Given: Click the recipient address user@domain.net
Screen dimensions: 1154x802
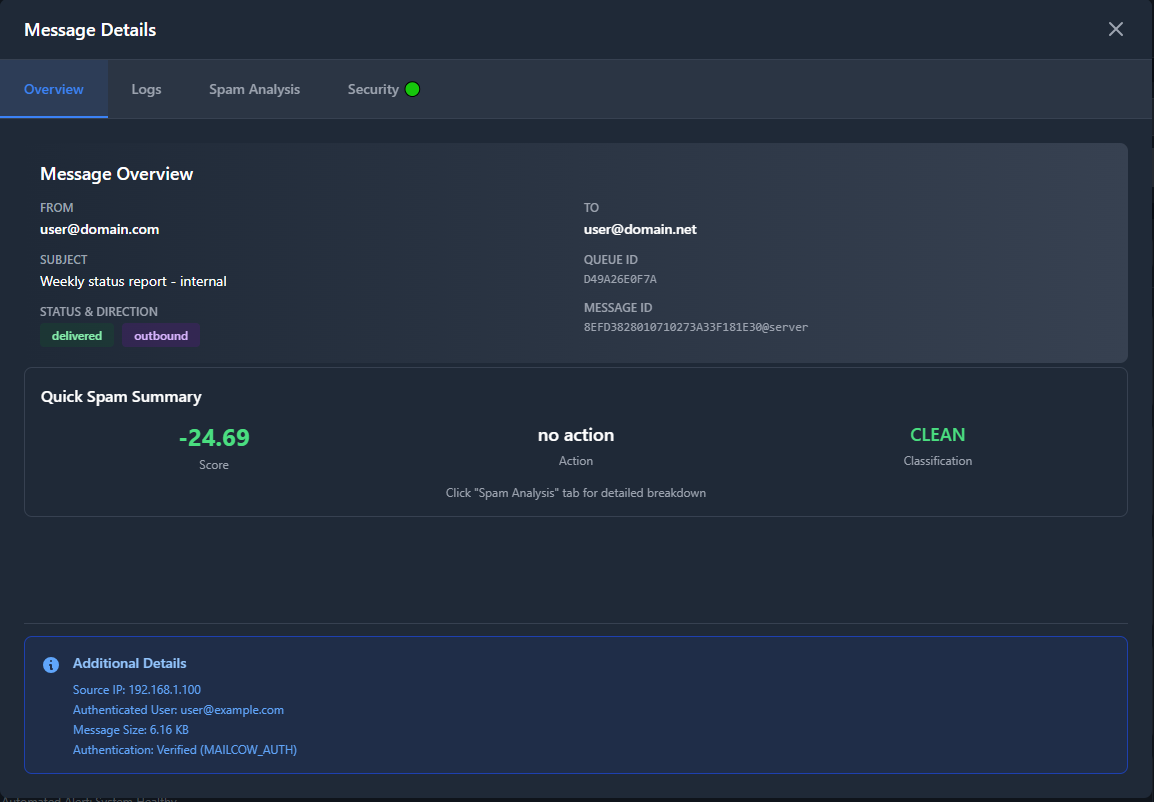Looking at the screenshot, I should 640,229.
